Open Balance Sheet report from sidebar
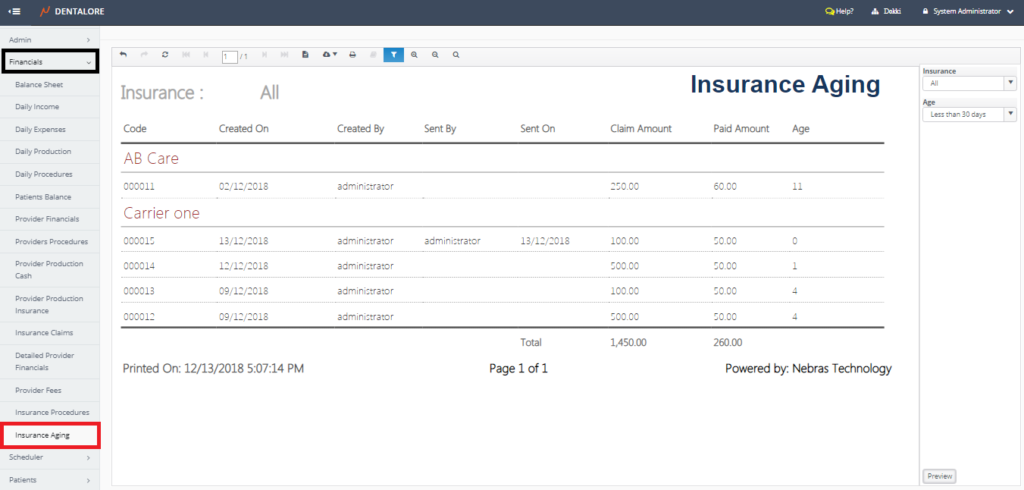The image size is (1024, 490). pyautogui.click(x=40, y=85)
